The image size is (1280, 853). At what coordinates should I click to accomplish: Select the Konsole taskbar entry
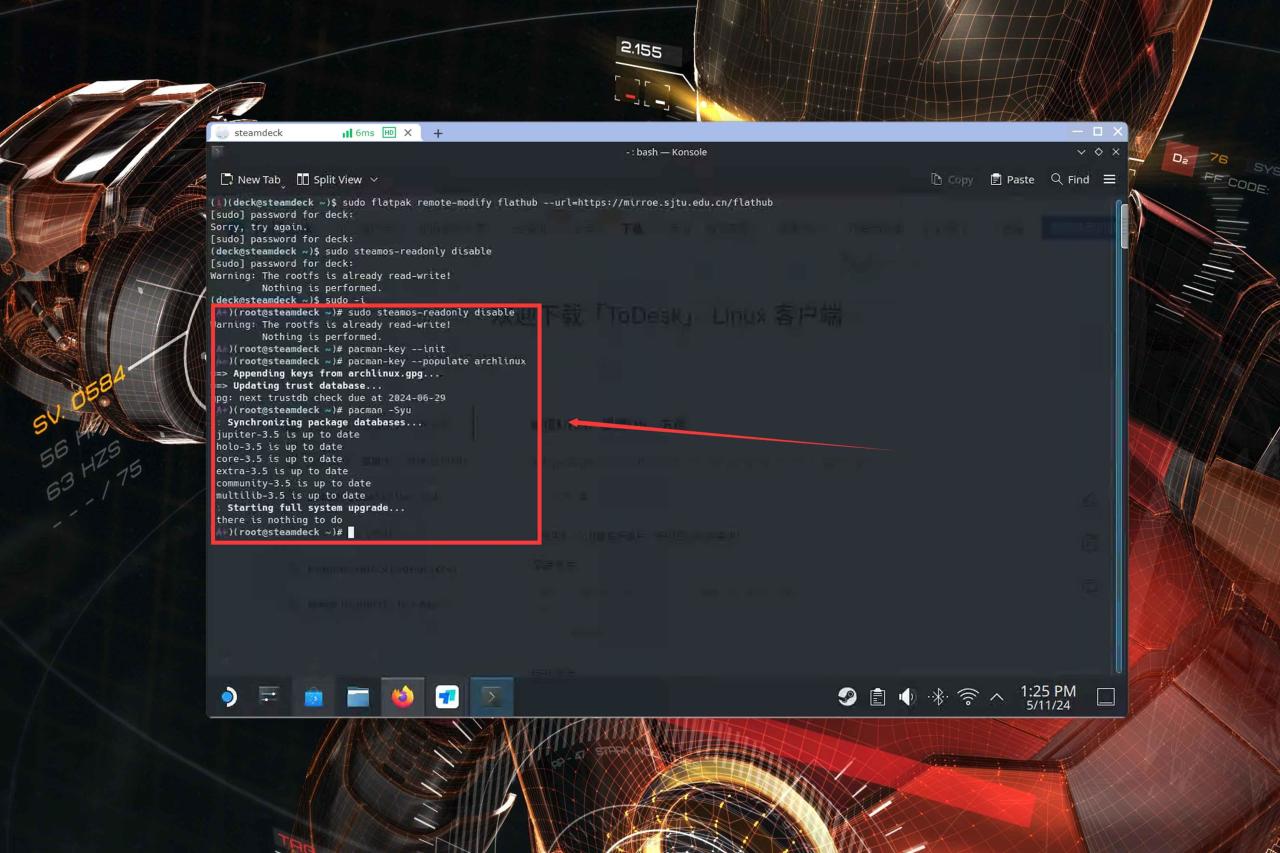491,697
